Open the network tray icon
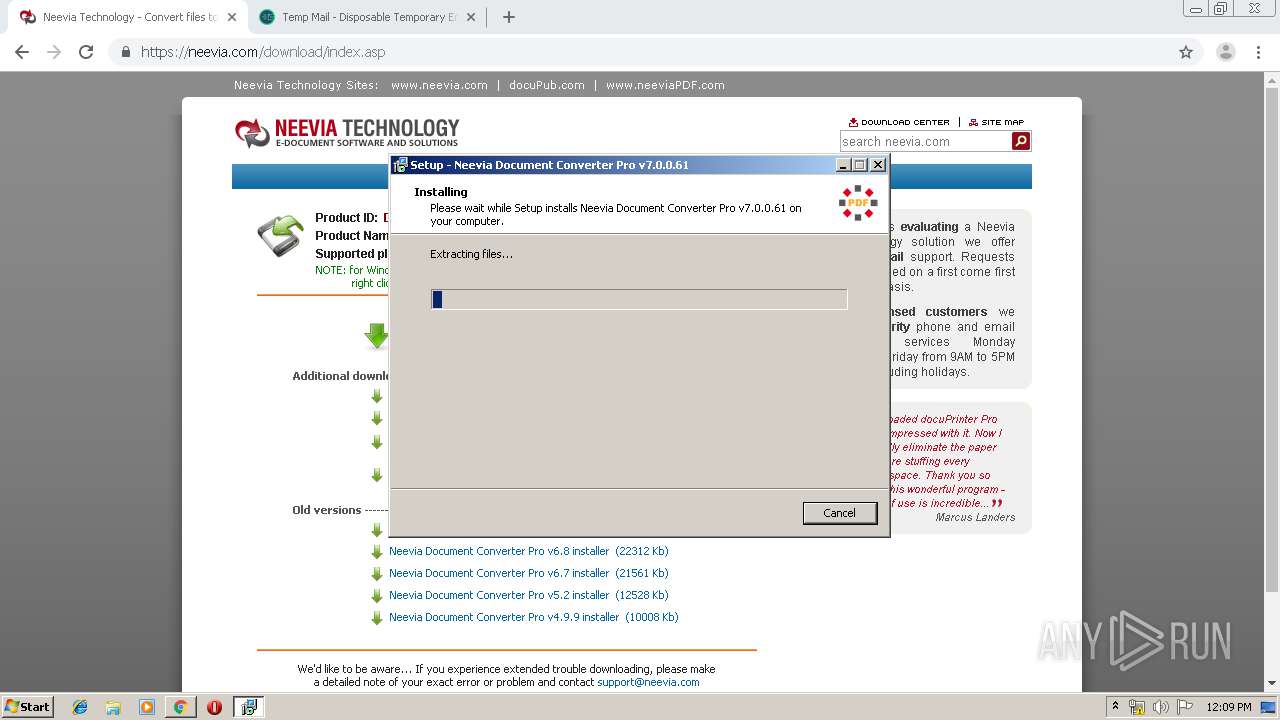The image size is (1280, 720). (1137, 707)
